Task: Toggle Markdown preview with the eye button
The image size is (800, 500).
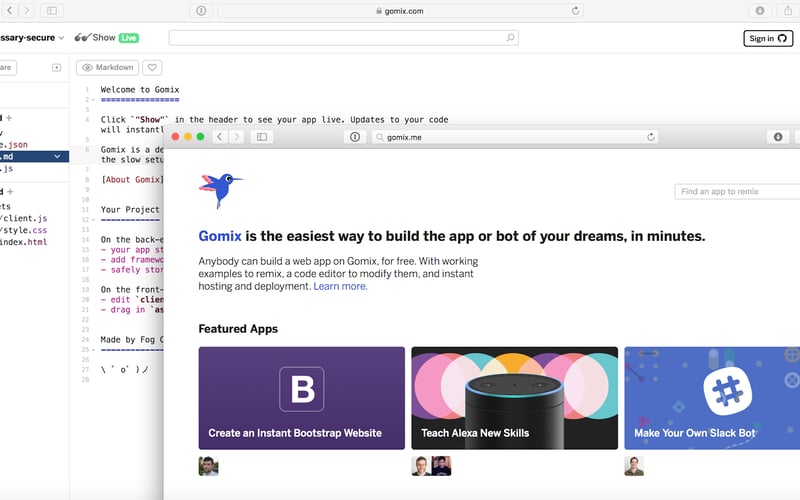Action: 108,67
